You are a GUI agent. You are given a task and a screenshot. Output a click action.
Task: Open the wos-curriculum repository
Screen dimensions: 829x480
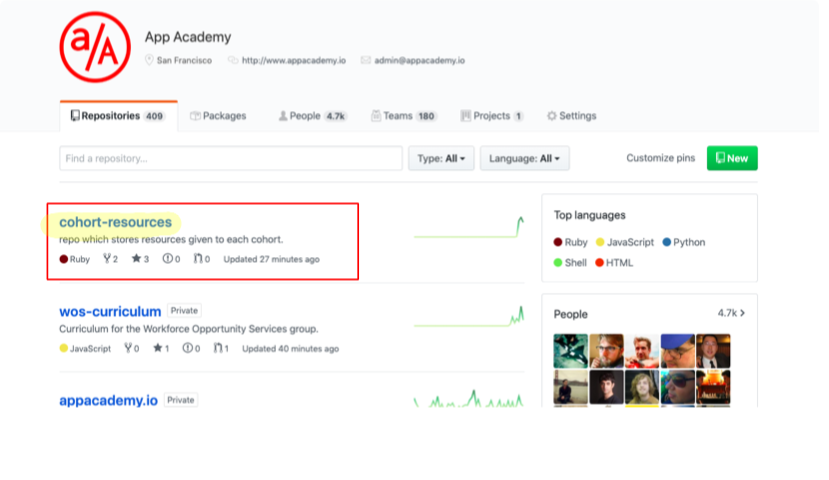click(110, 311)
